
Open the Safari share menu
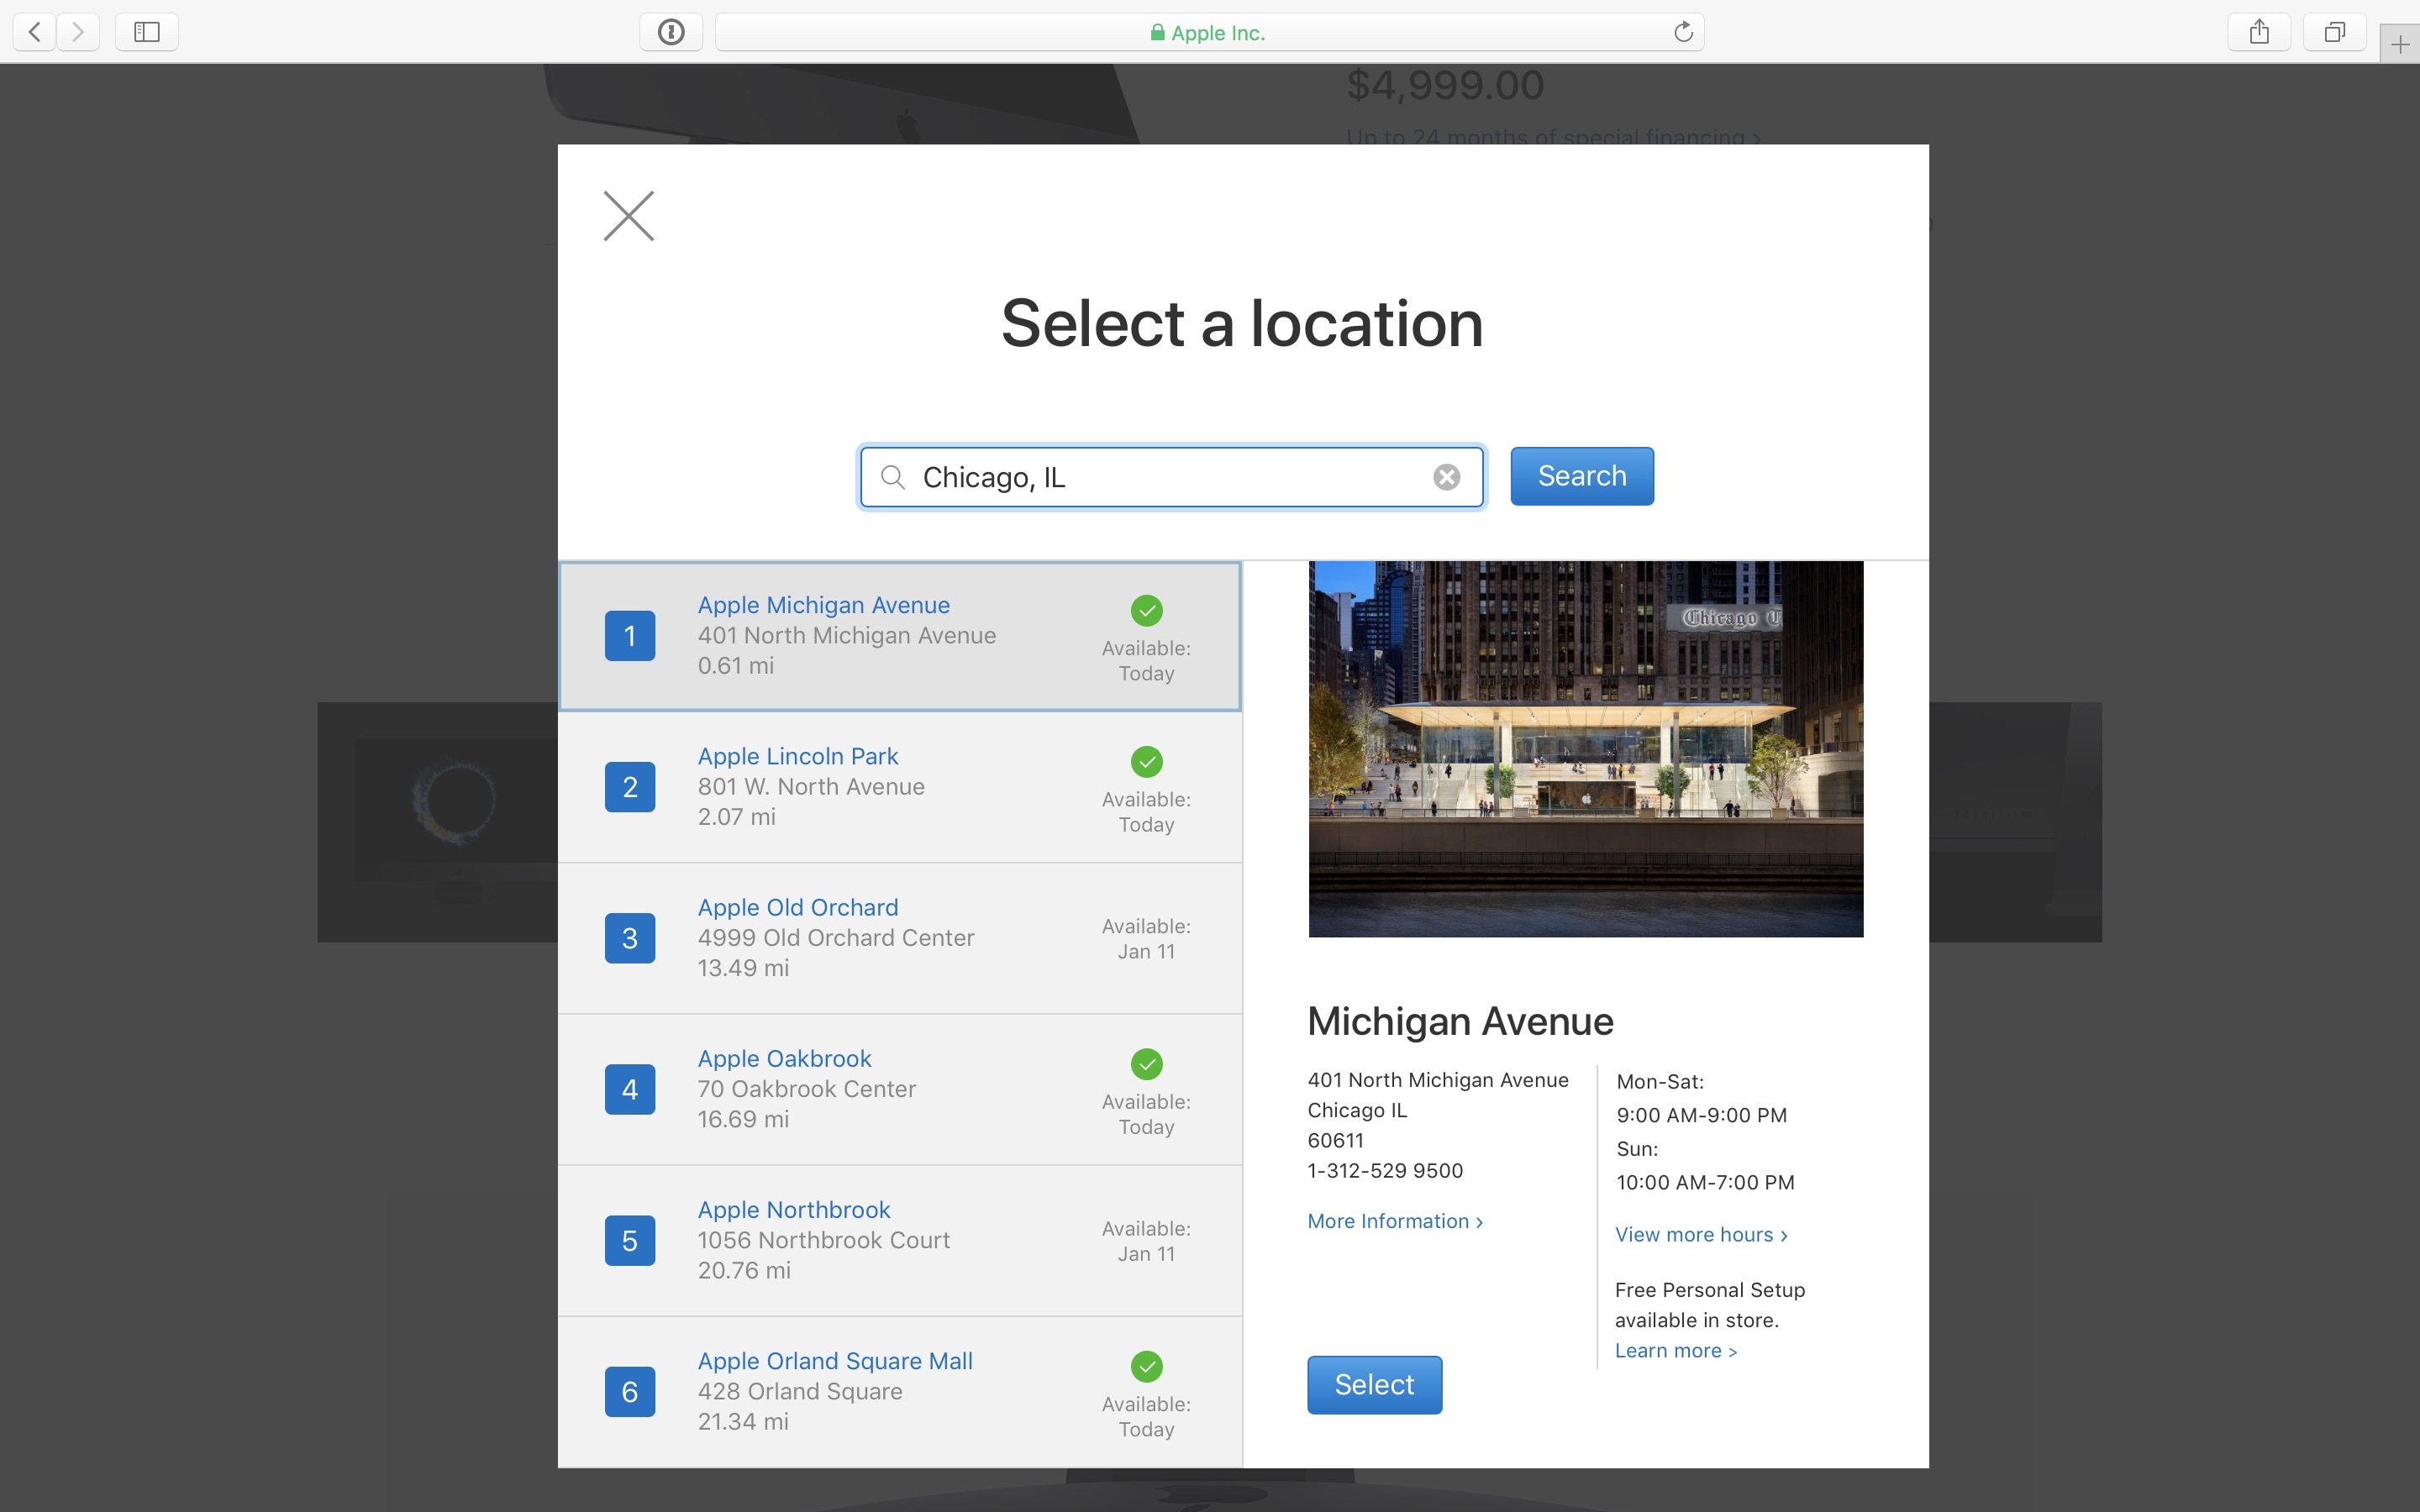[x=2258, y=32]
